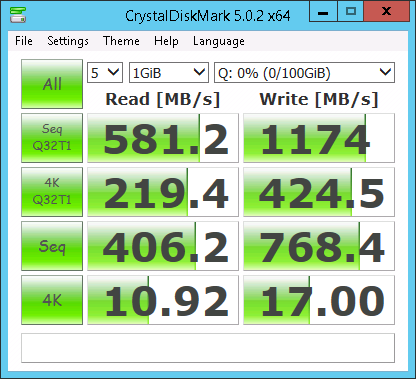The height and width of the screenshot is (379, 416).
Task: Start the 4K Q32T1 benchmark
Action: (x=52, y=192)
